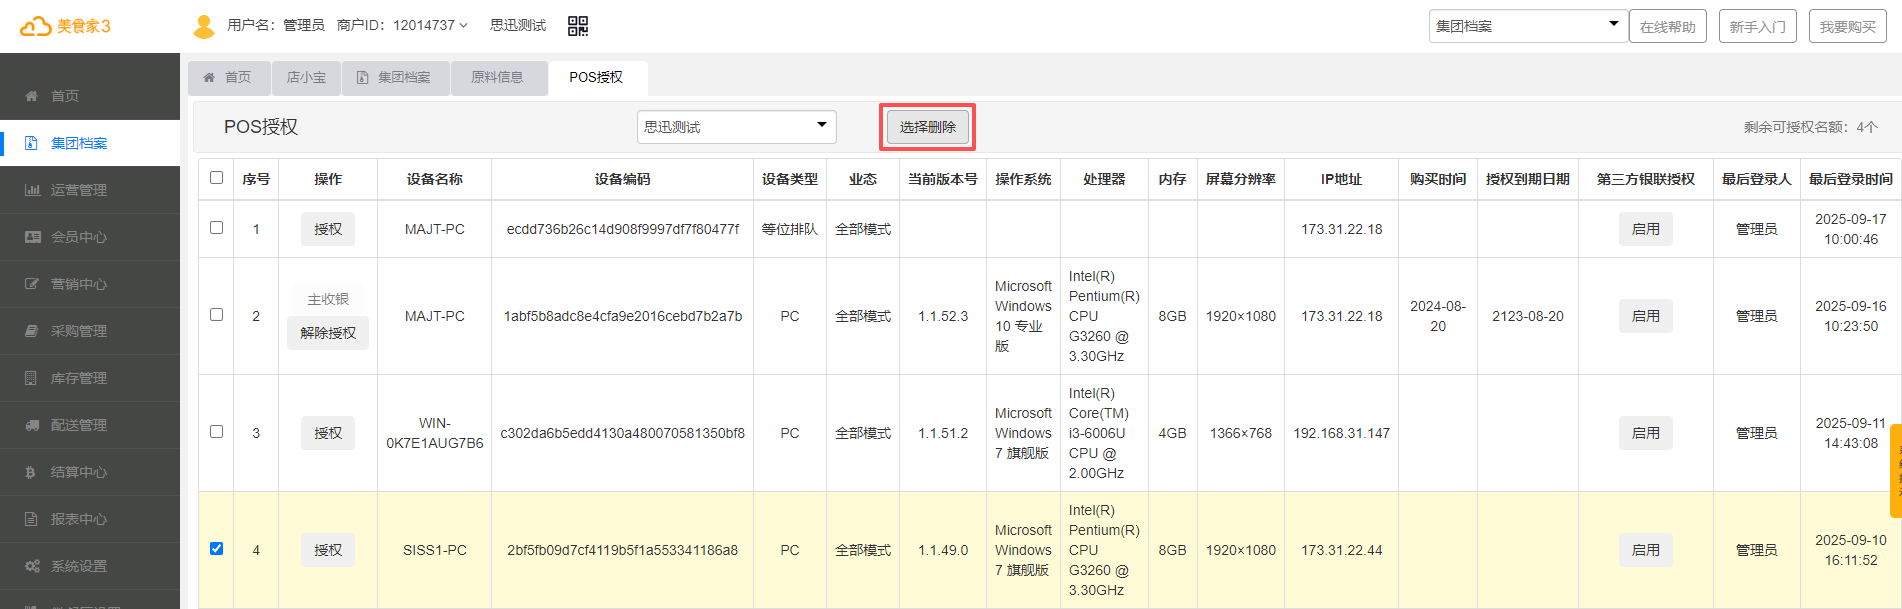Image resolution: width=1902 pixels, height=609 pixels.
Task: Click 启用 in the first row's 第三方银联授权 column
Action: coord(1645,229)
